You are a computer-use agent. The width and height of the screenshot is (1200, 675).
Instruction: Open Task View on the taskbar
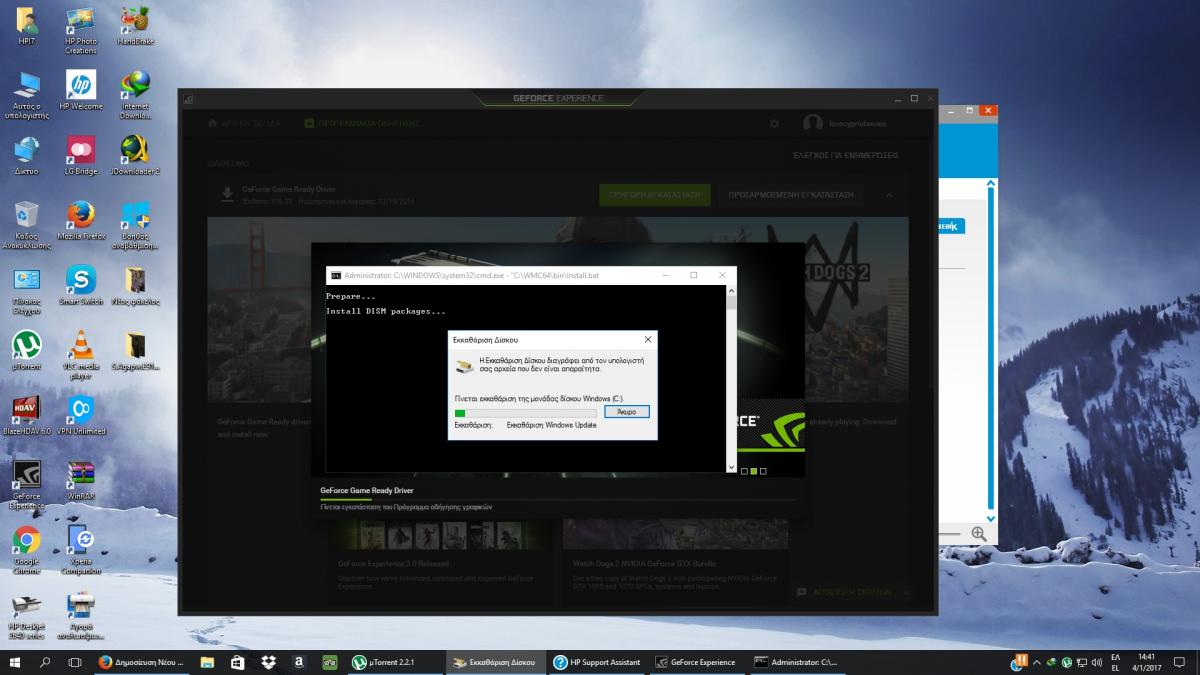coord(74,662)
